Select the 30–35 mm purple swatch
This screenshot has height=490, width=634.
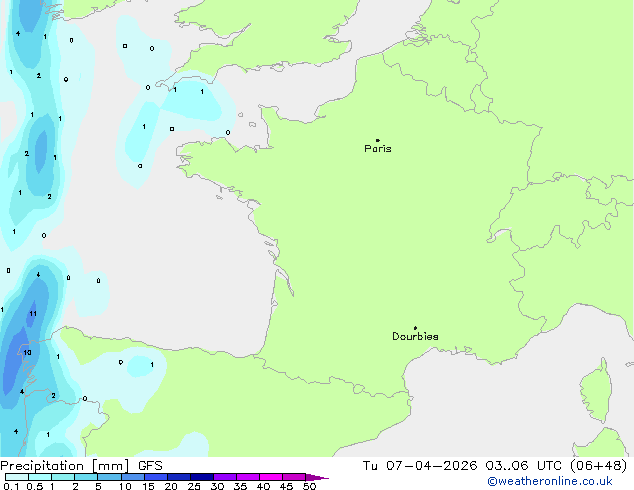(x=224, y=477)
